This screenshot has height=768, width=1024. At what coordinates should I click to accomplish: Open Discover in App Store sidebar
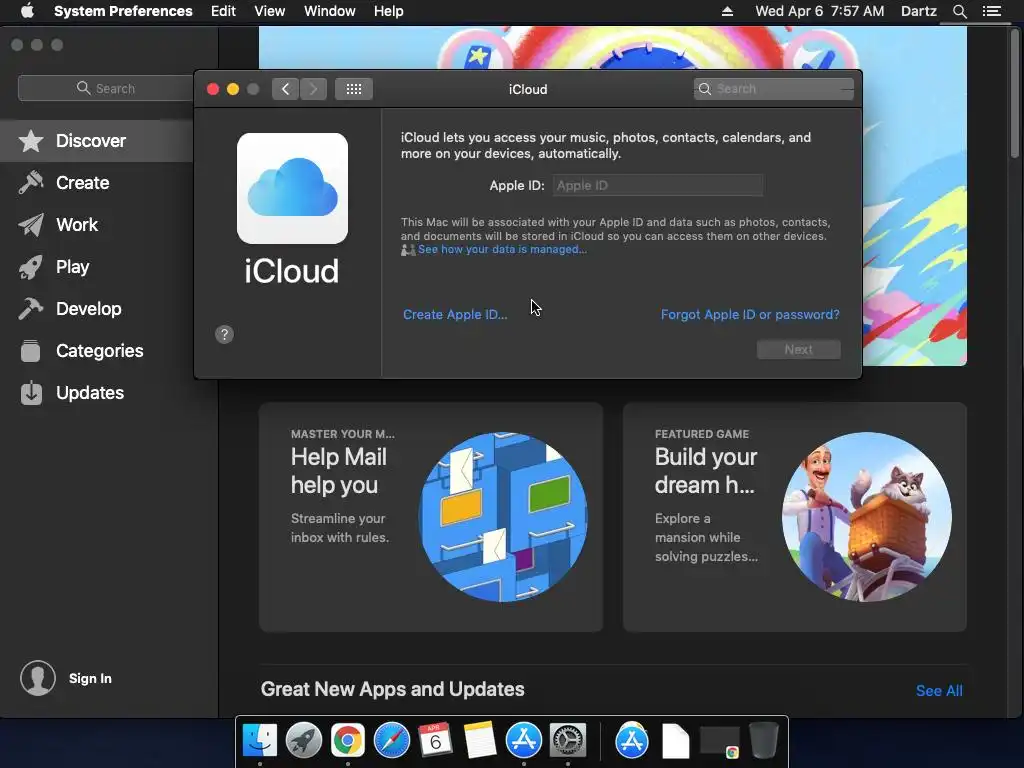[x=97, y=141]
